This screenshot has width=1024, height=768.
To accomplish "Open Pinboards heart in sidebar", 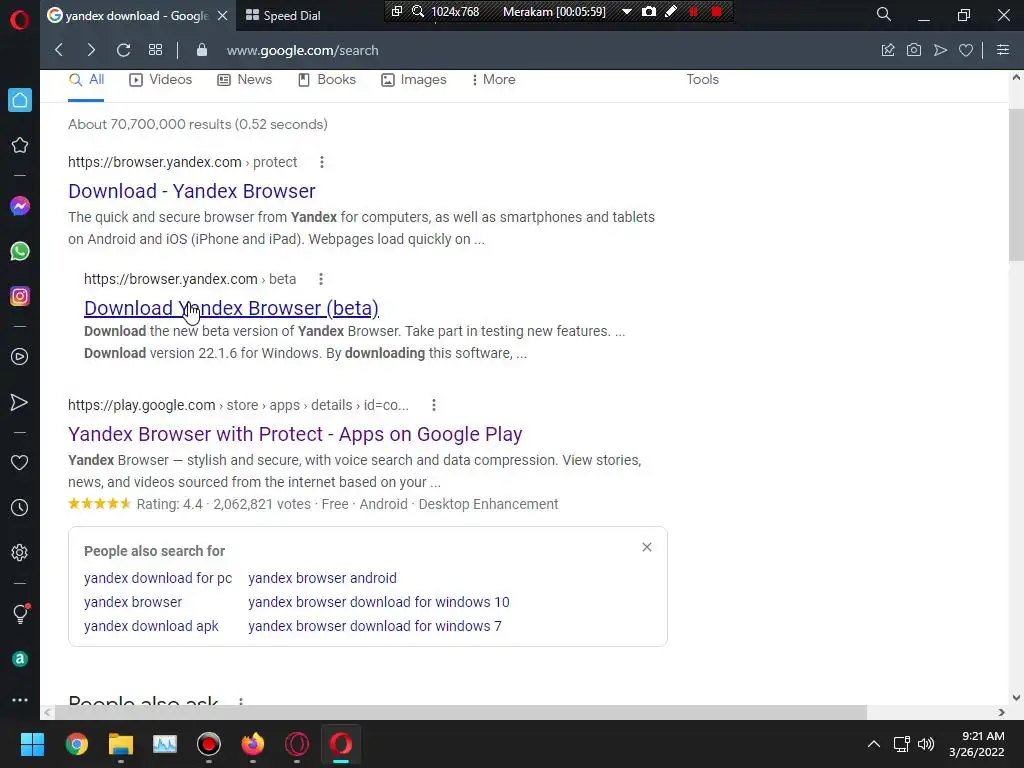I will click(20, 462).
